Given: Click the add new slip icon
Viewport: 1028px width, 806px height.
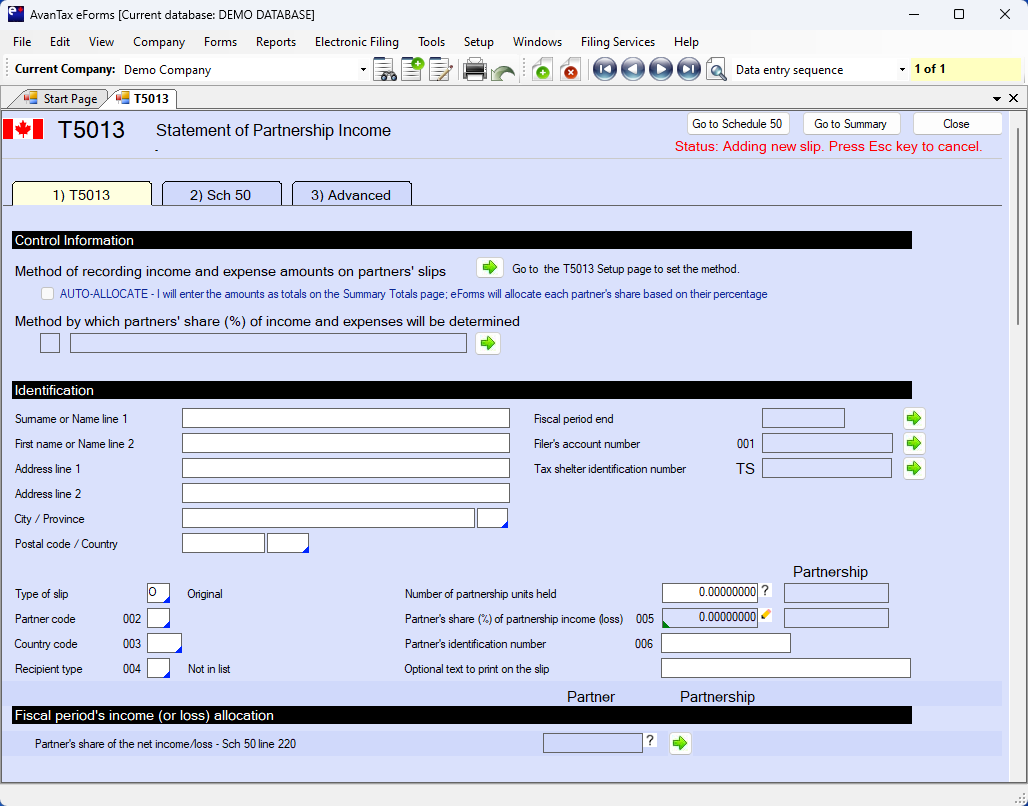Looking at the screenshot, I should tap(541, 70).
